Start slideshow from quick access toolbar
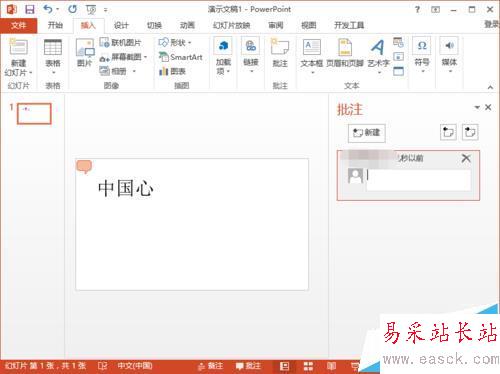500x374 pixels. click(91, 10)
